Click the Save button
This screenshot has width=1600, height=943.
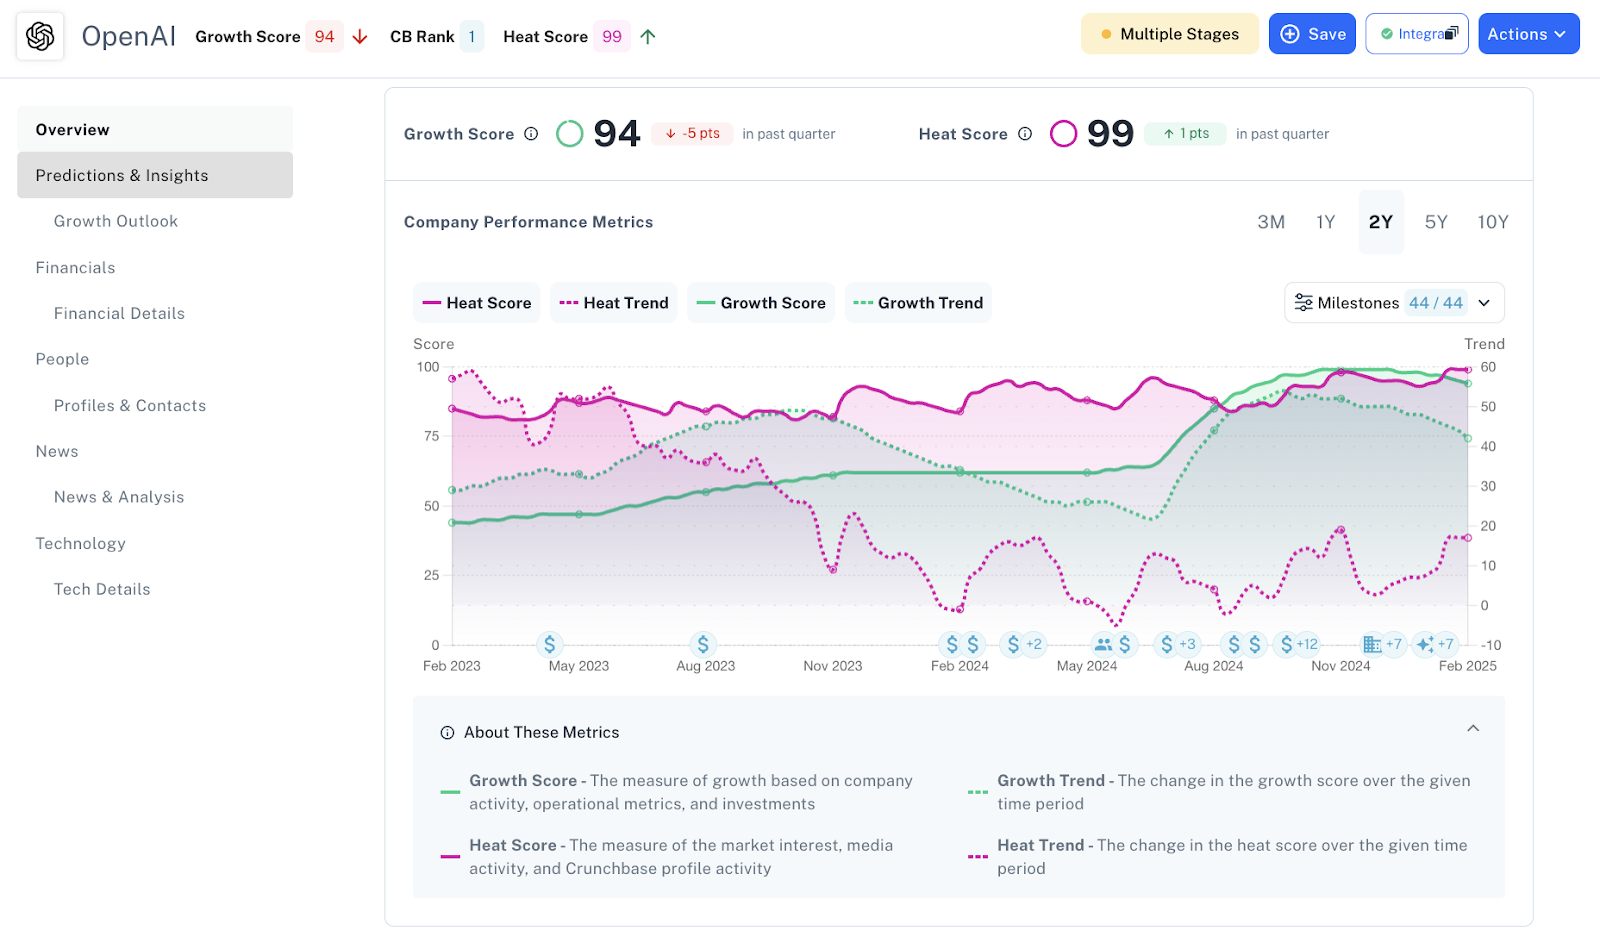[x=1312, y=34]
